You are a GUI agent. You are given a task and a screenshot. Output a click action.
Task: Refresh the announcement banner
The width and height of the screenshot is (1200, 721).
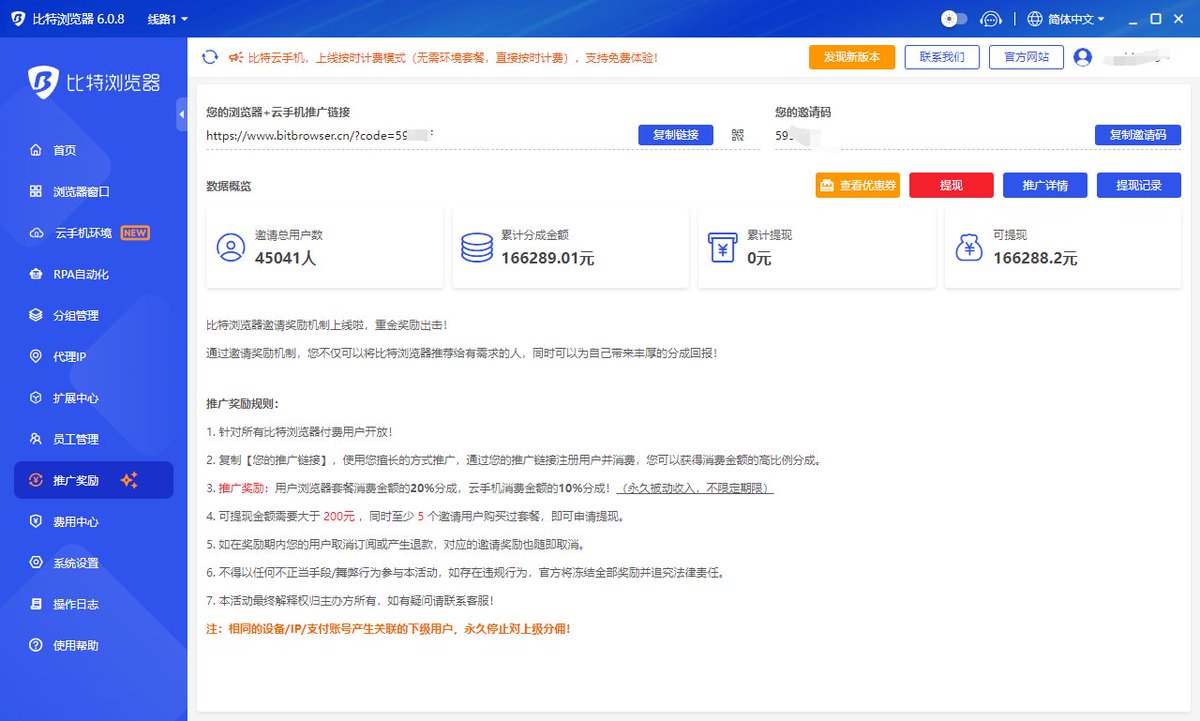click(x=208, y=57)
